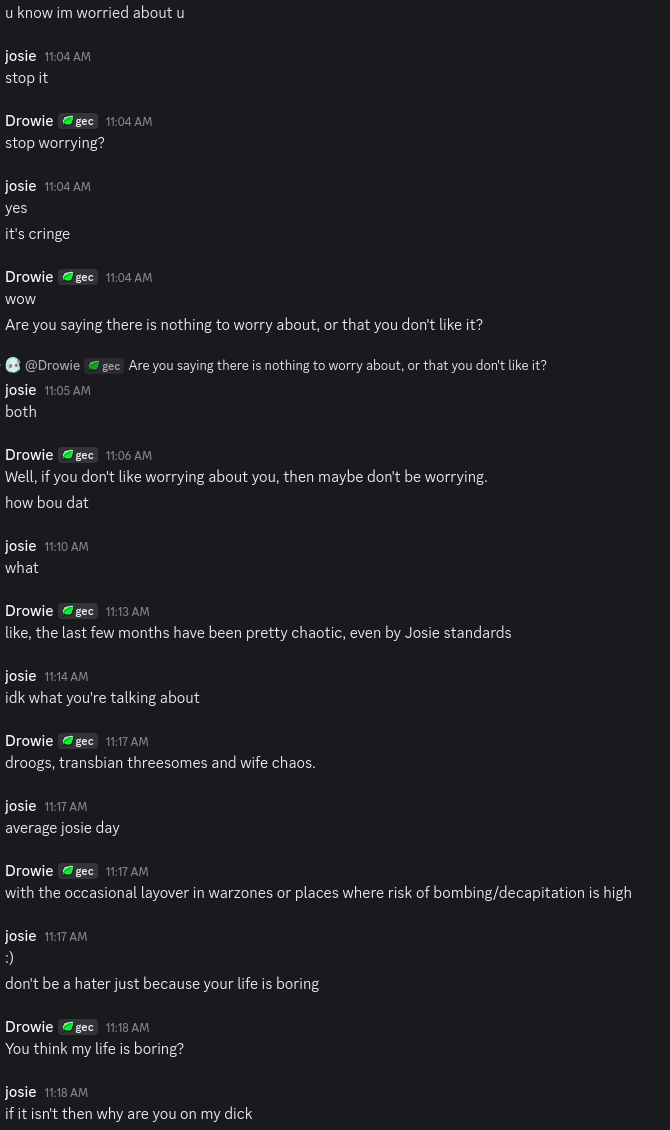Open josie's profile from the "stop it" message
This screenshot has height=1130, width=670.
(21, 56)
